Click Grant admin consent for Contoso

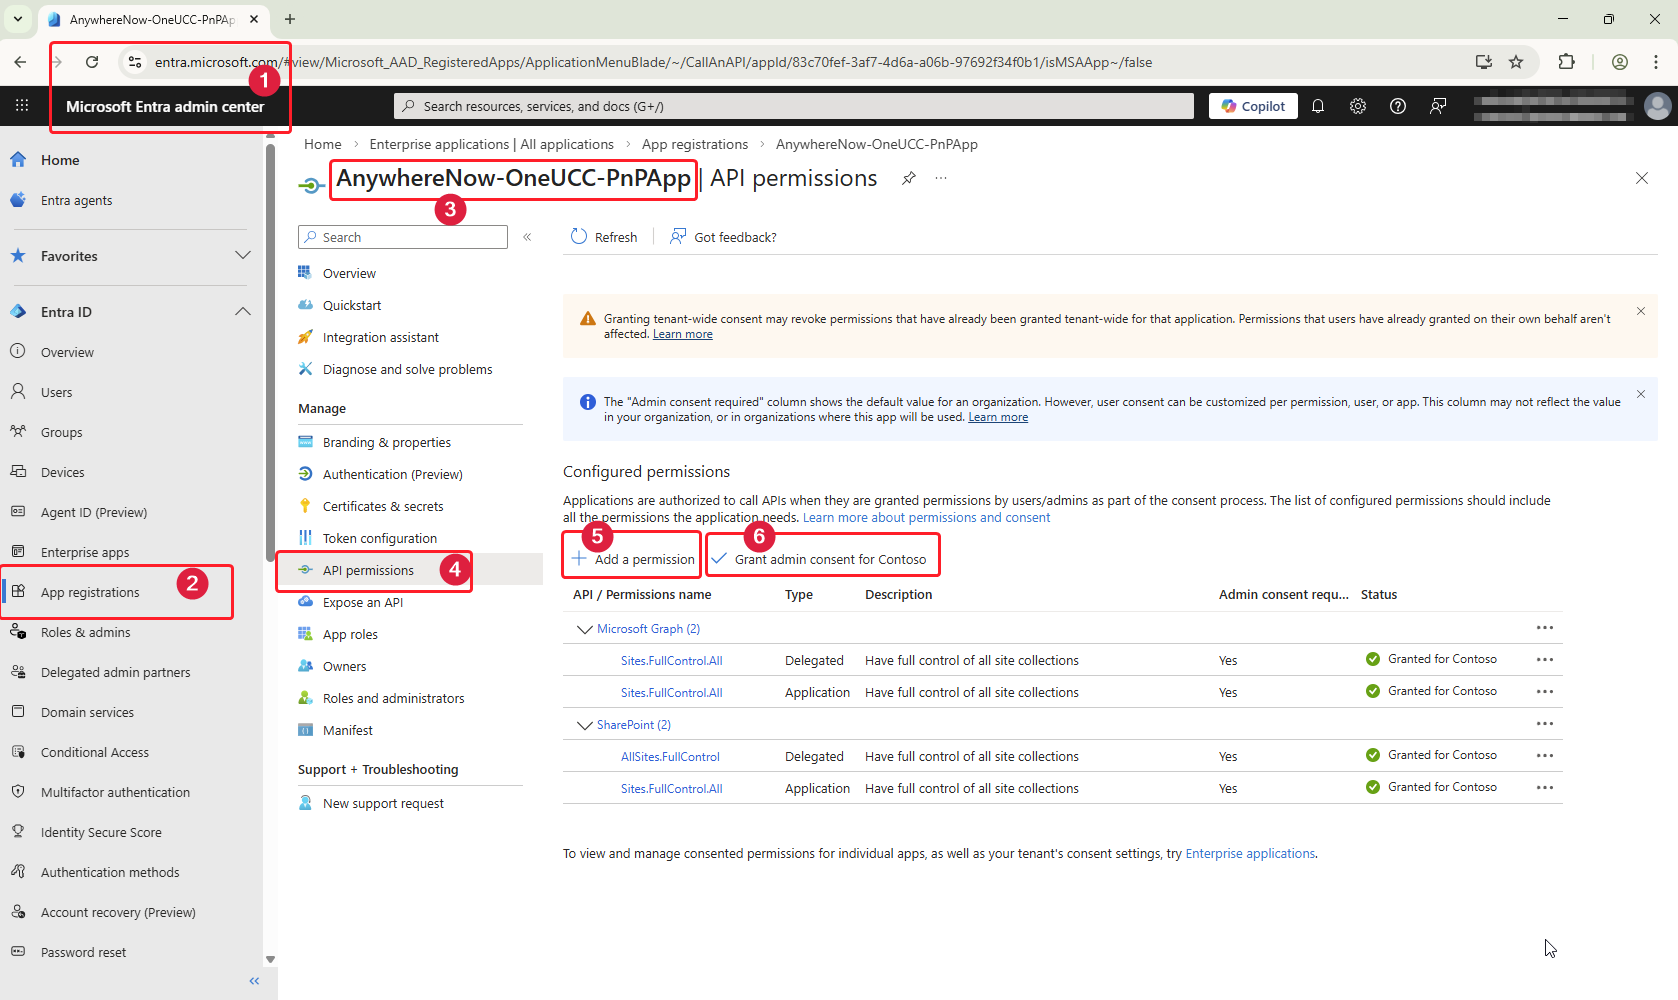coord(822,559)
